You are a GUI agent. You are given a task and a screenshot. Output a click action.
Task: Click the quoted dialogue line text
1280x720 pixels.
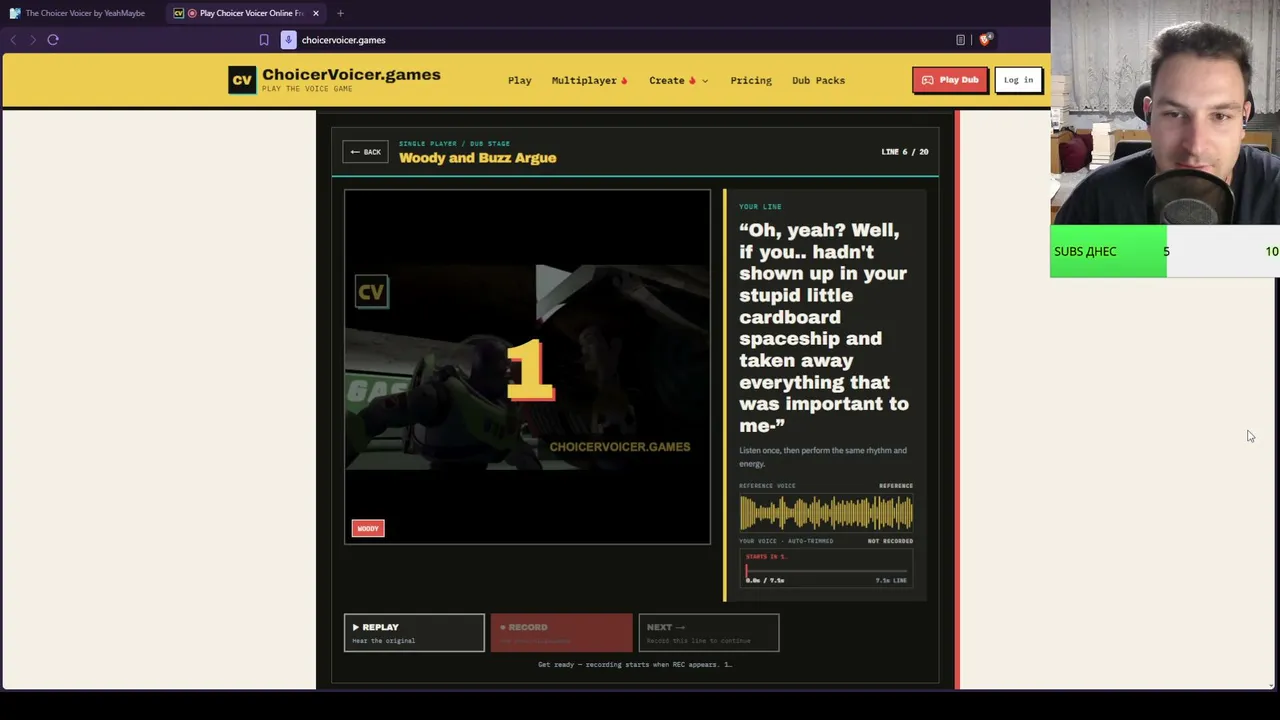(824, 328)
